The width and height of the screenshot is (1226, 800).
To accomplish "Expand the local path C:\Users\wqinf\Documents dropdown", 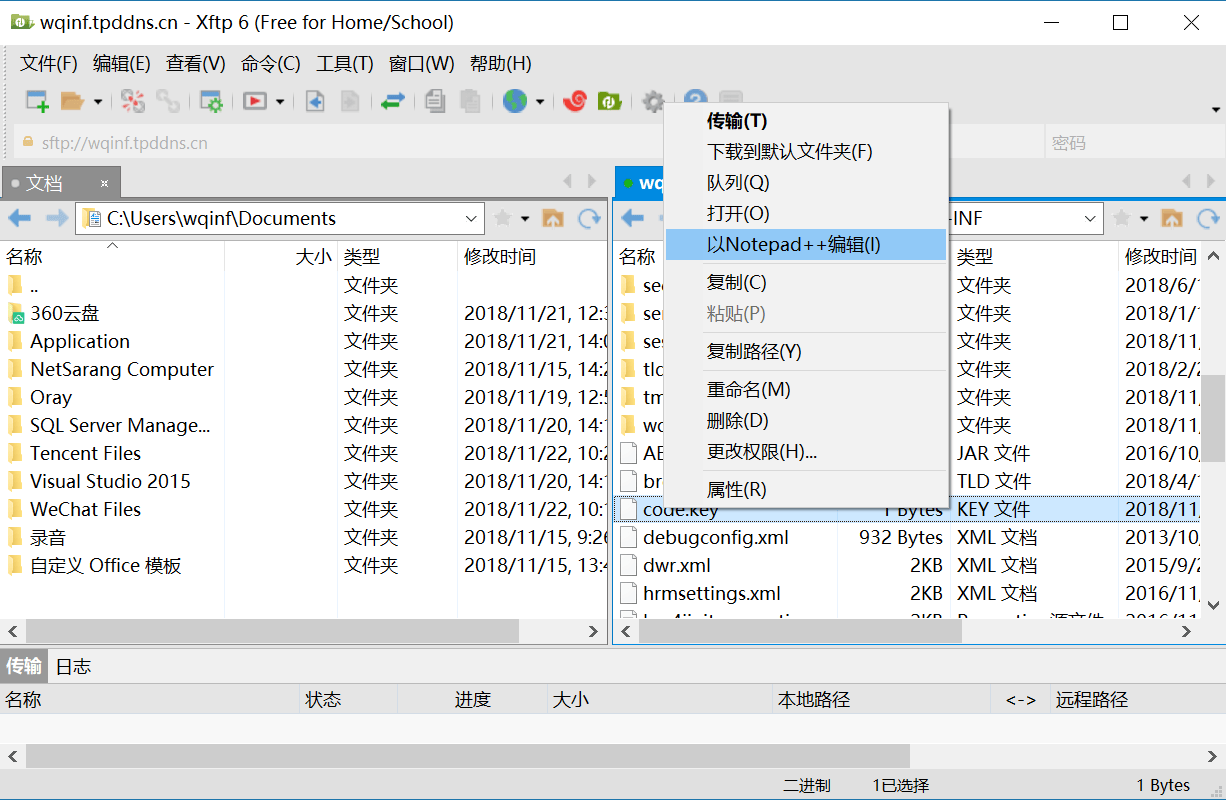I will coord(472,218).
